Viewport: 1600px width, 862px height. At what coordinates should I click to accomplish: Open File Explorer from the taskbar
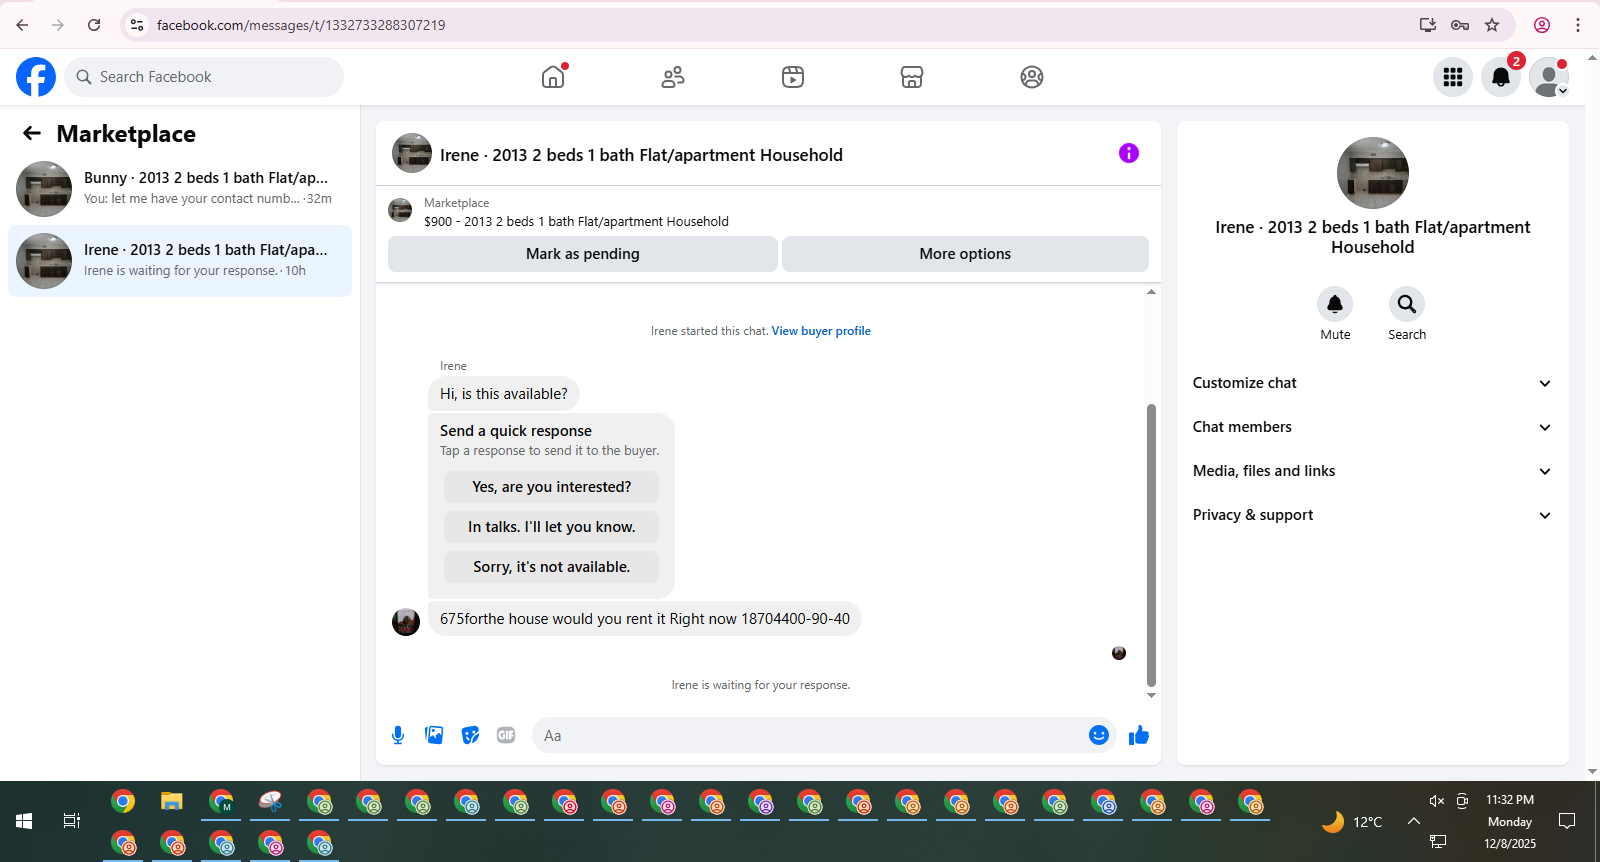coord(172,802)
